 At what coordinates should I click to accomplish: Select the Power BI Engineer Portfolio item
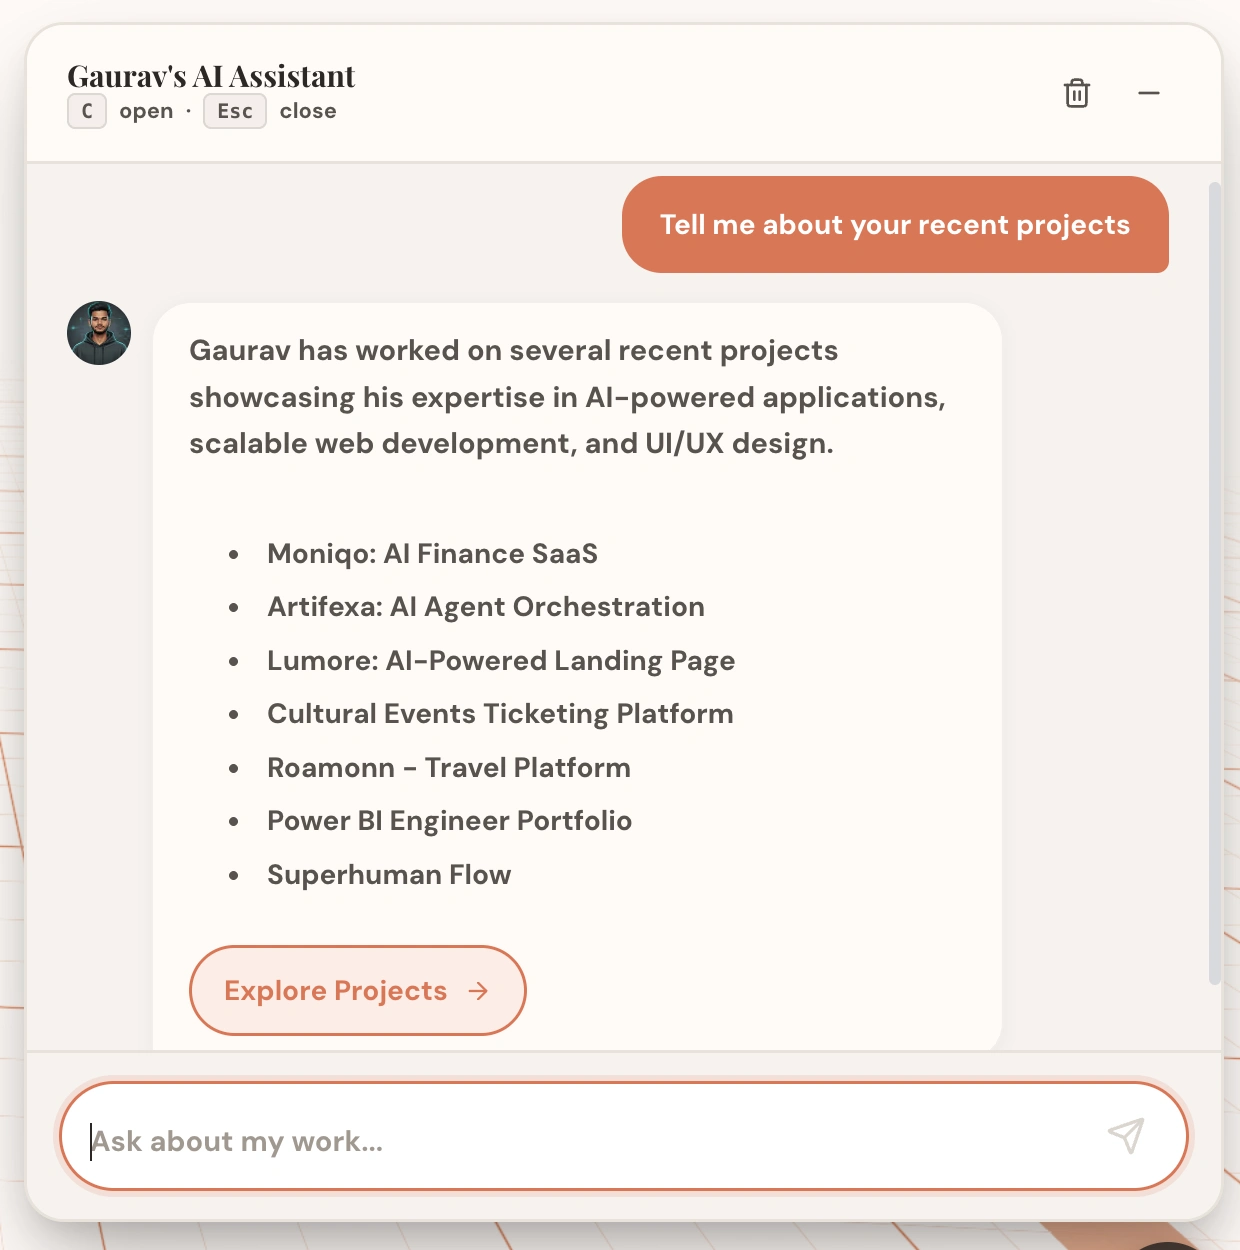[x=449, y=821]
